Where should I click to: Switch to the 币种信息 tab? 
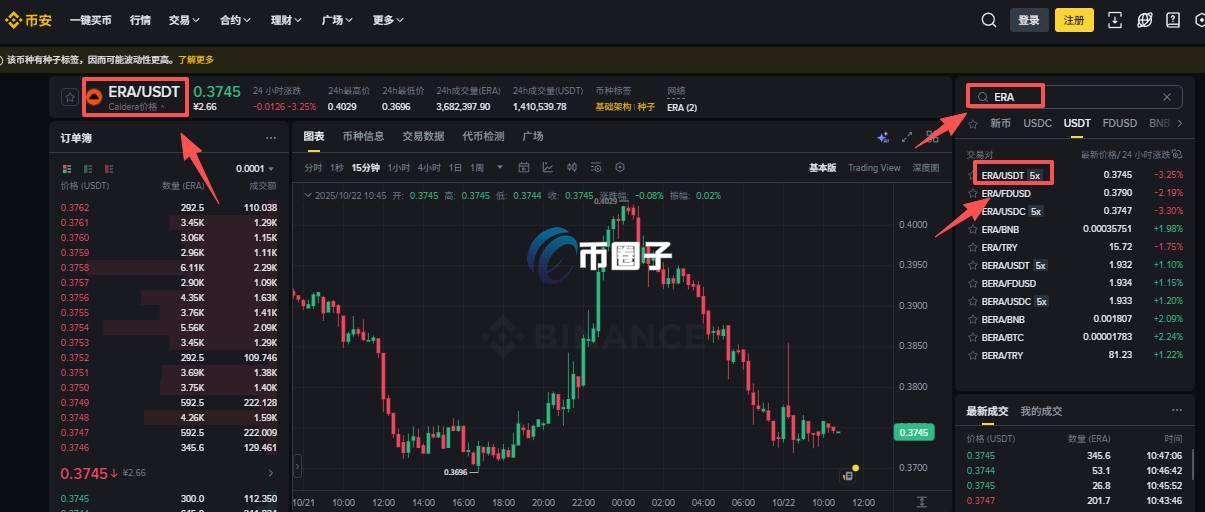click(363, 136)
